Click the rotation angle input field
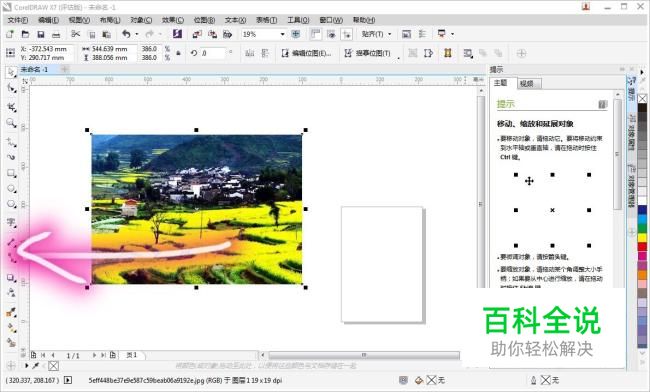Viewport: 650px width, 392px height. click(212, 53)
